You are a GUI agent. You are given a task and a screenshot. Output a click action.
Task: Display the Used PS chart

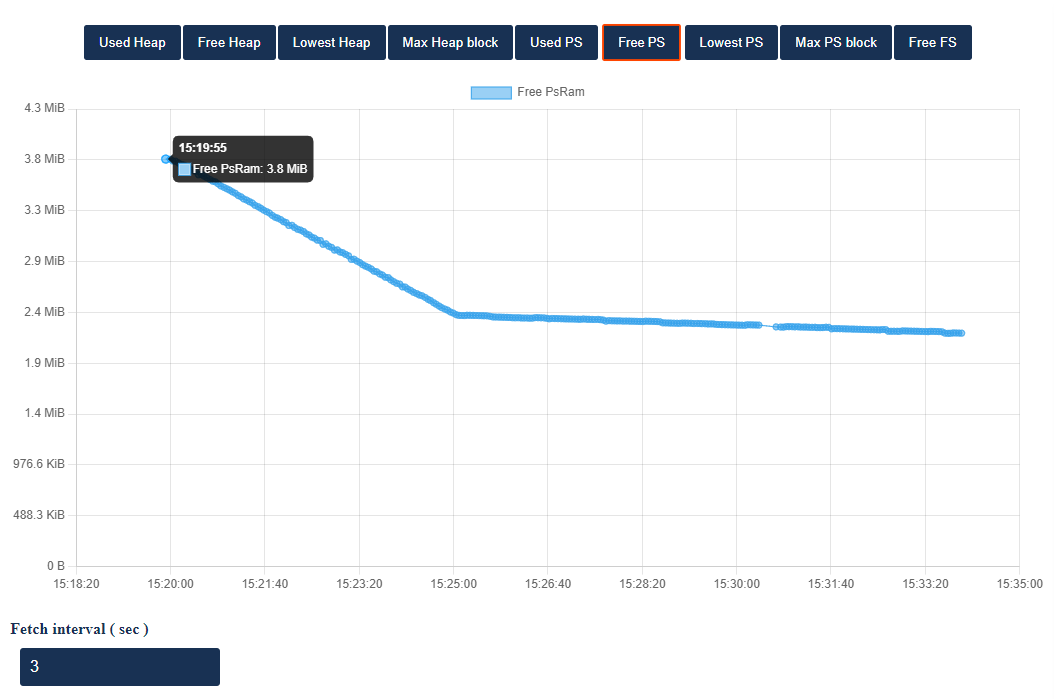[x=557, y=42]
